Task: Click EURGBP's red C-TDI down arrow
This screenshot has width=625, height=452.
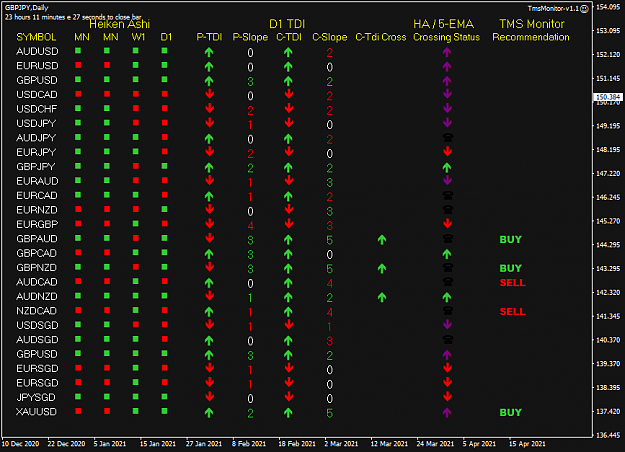Action: tap(289, 223)
